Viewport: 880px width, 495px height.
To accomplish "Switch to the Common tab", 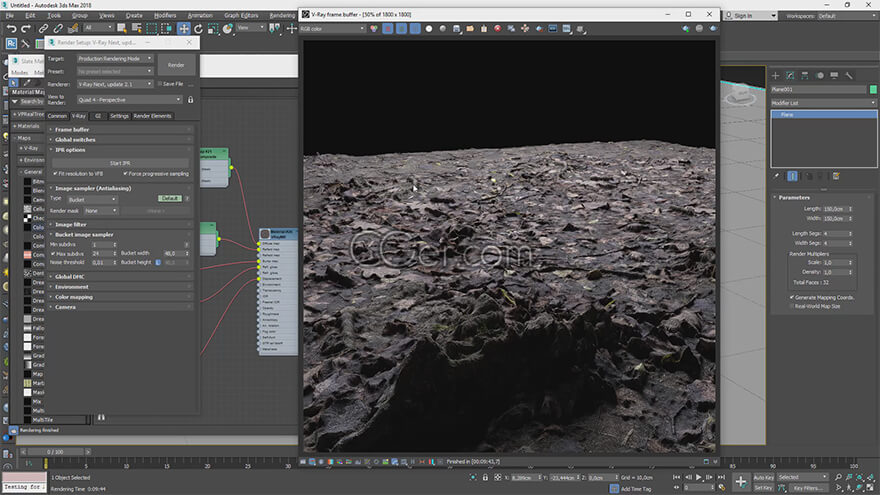I will (x=57, y=116).
